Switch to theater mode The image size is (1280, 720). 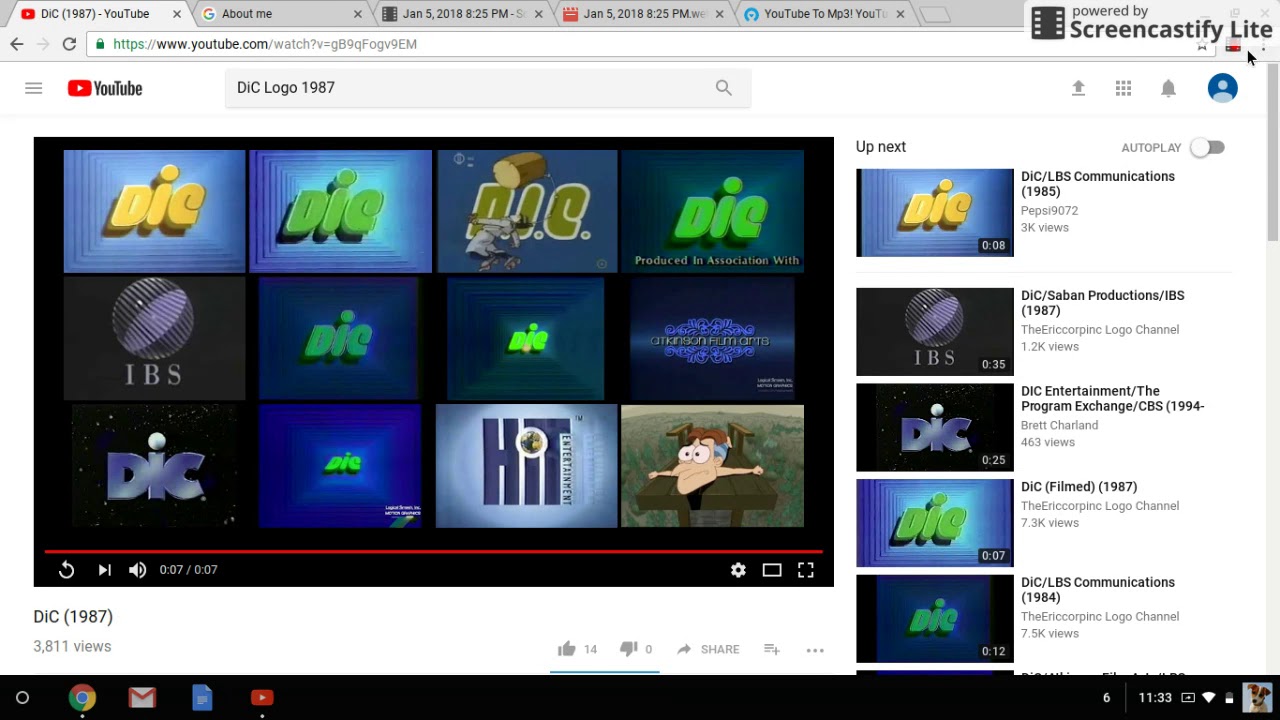(772, 570)
